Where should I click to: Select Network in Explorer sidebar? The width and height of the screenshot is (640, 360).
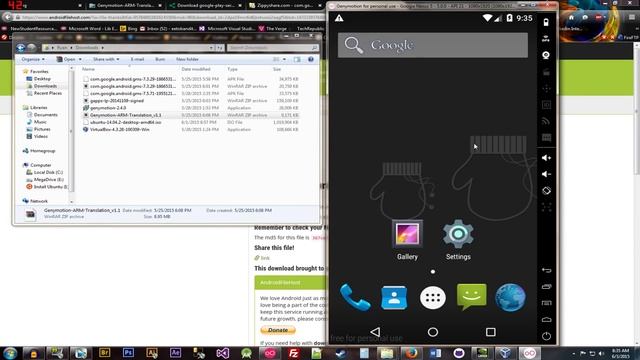pos(39,201)
